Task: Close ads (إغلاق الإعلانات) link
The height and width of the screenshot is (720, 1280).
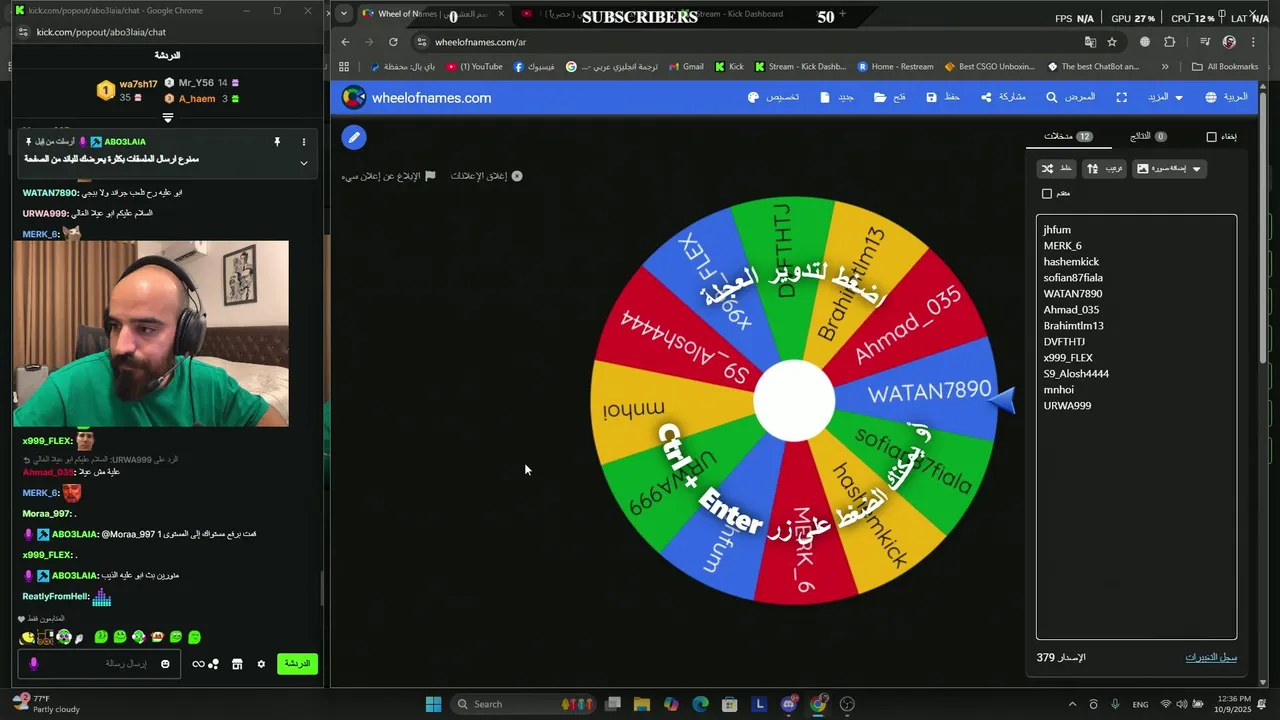Action: click(x=486, y=176)
